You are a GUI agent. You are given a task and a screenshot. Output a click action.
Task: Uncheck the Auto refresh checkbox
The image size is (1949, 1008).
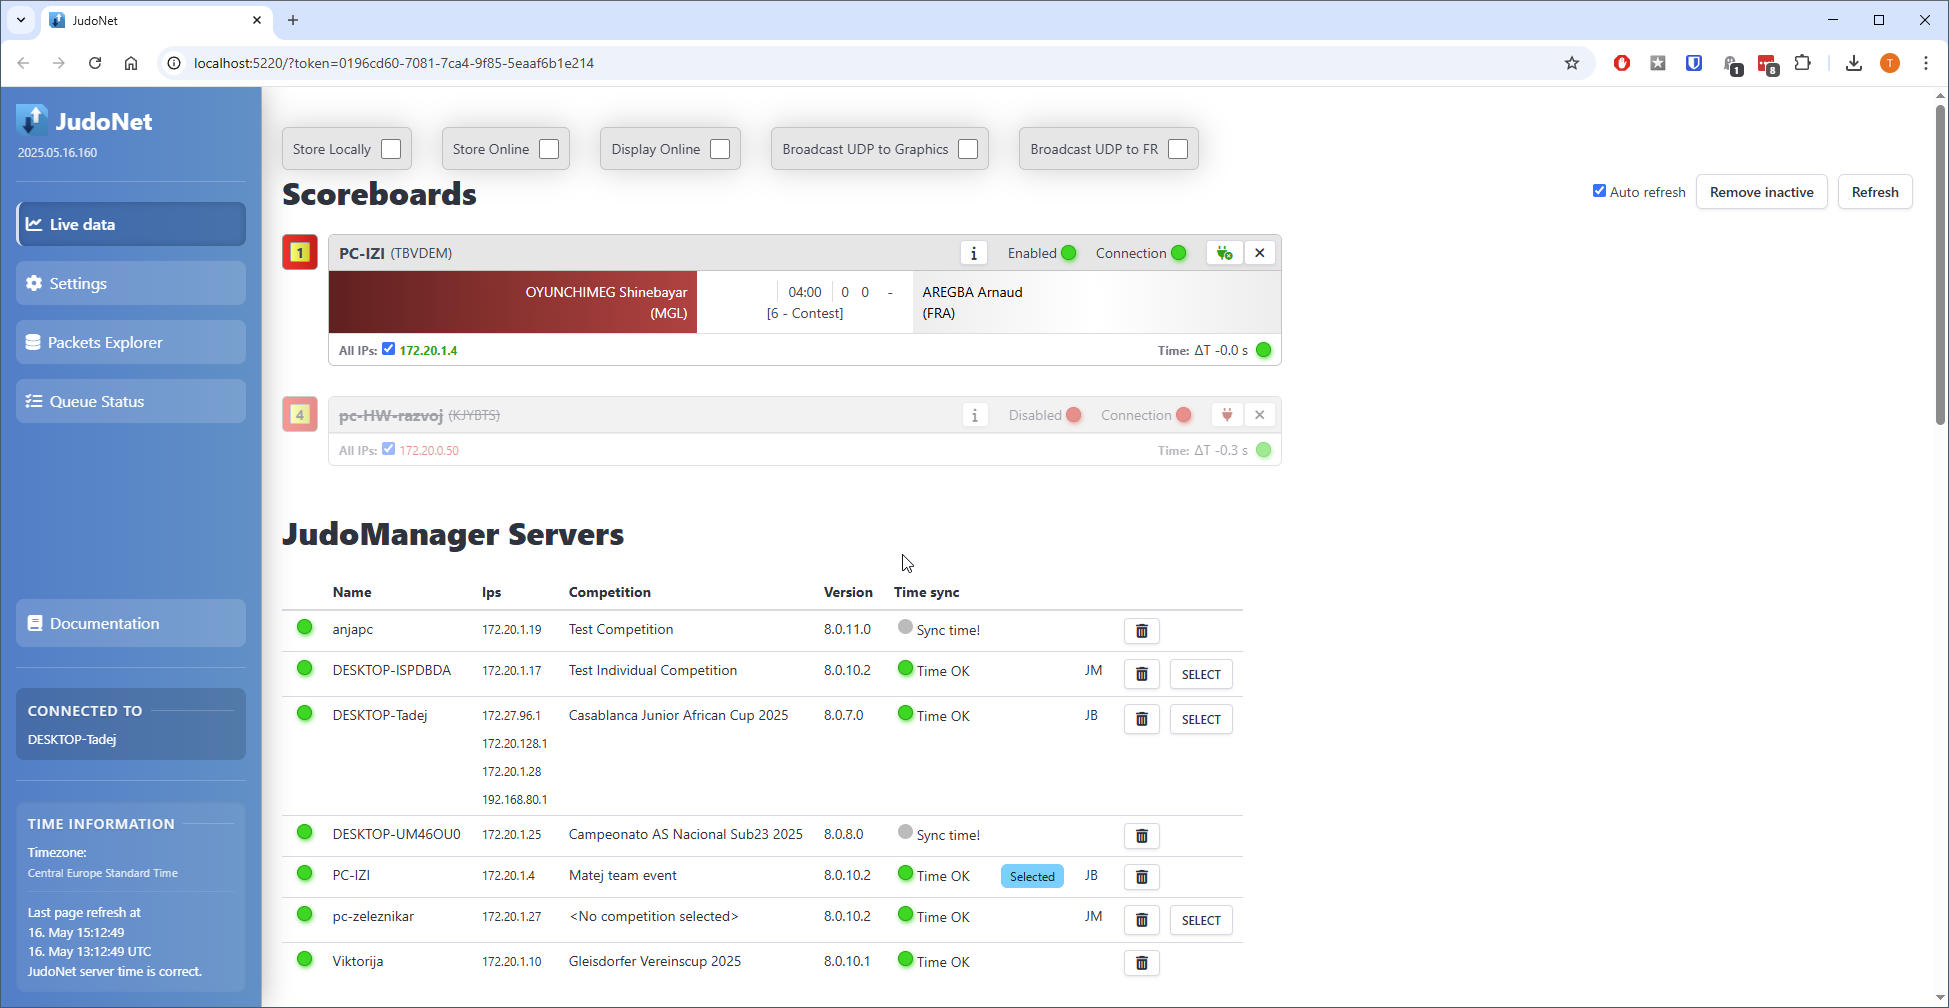1599,191
